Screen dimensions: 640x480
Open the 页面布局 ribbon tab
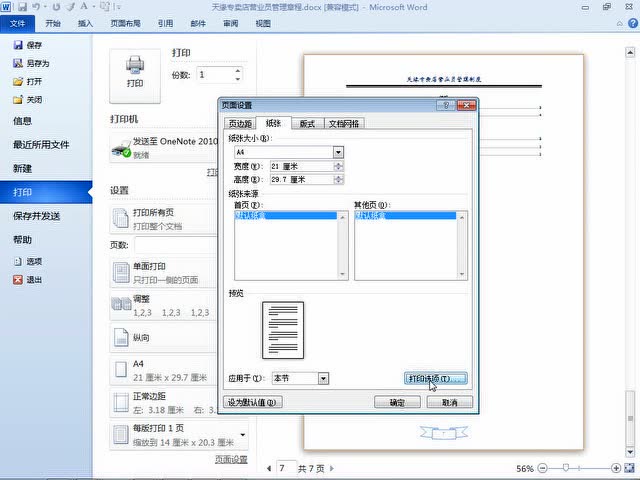click(125, 24)
